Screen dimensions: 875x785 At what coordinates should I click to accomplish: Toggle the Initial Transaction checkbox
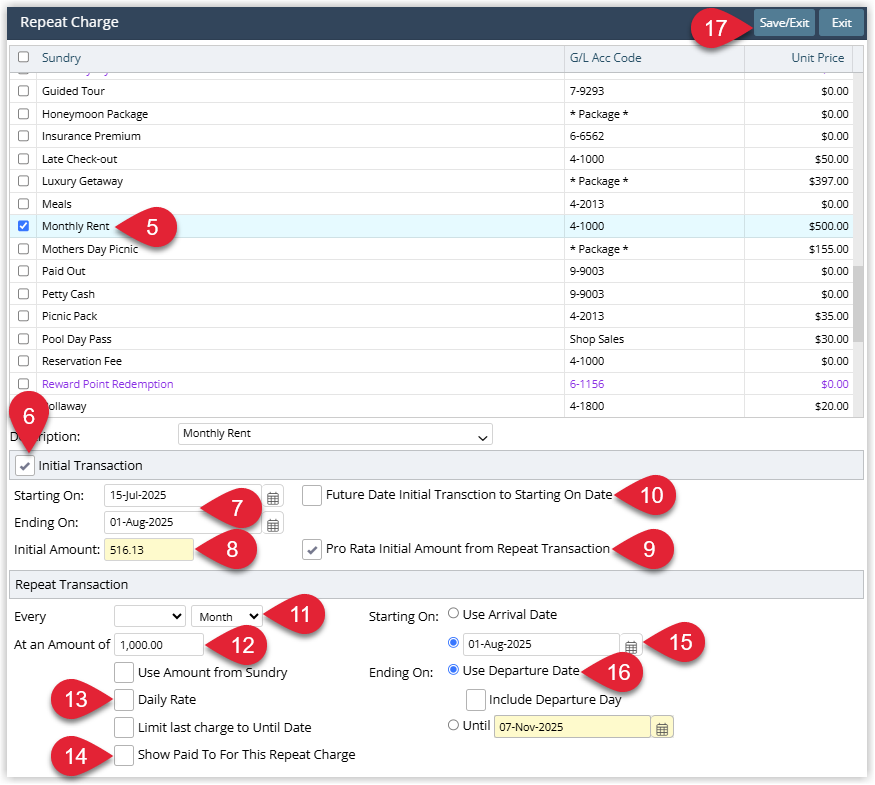point(25,465)
